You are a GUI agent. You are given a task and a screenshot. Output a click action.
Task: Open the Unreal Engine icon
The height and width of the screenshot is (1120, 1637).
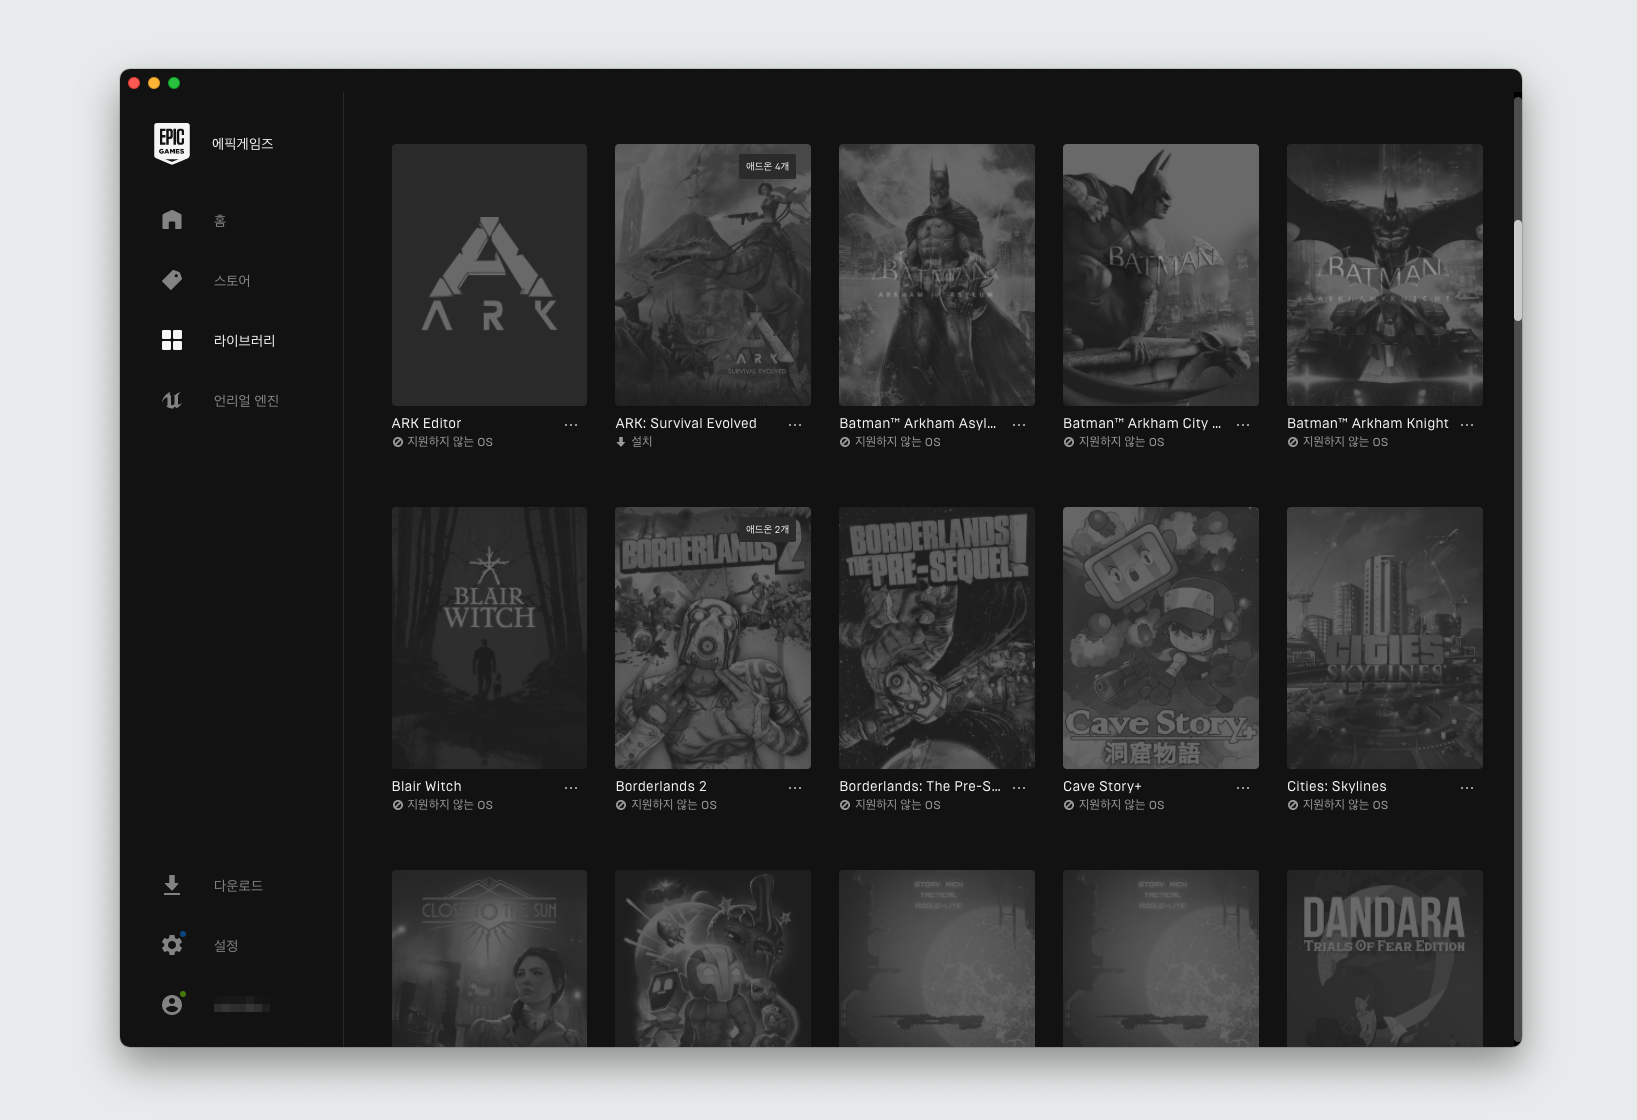point(172,400)
